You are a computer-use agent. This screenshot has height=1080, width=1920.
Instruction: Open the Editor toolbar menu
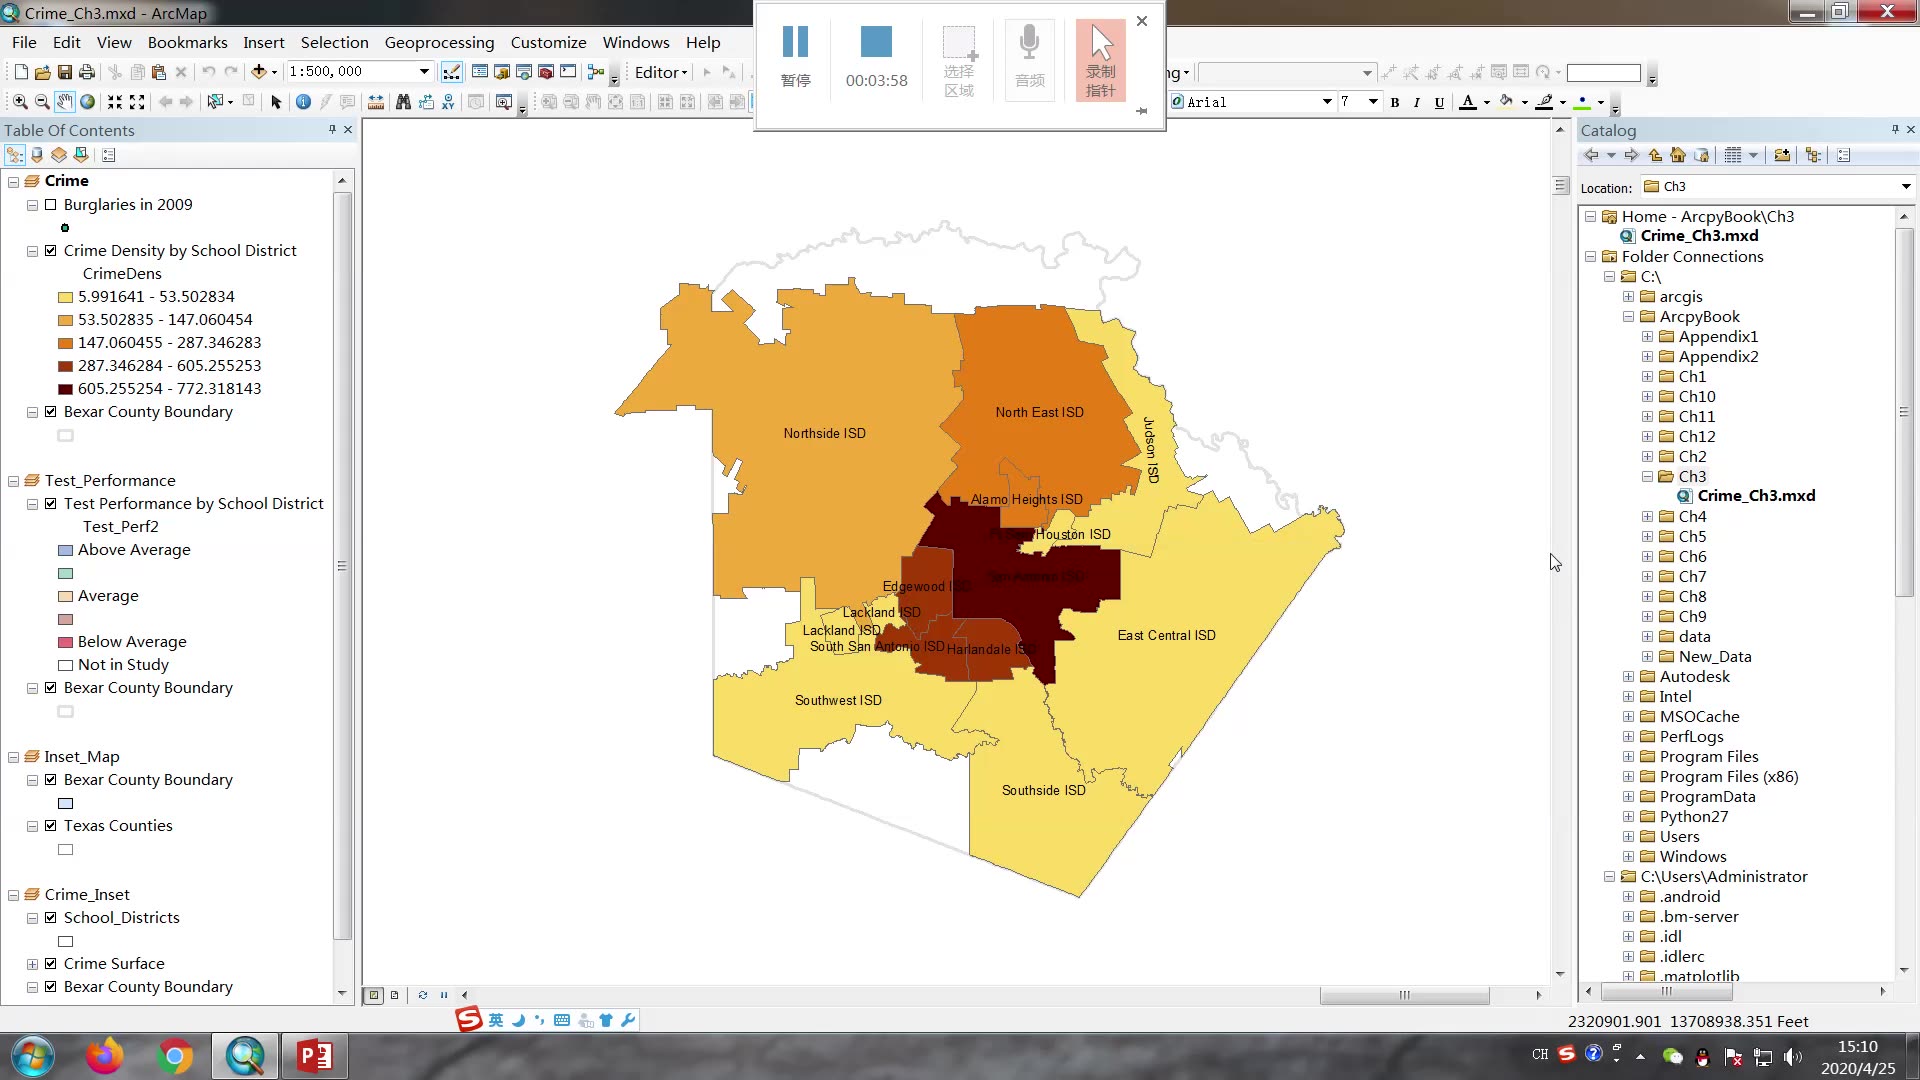(660, 72)
